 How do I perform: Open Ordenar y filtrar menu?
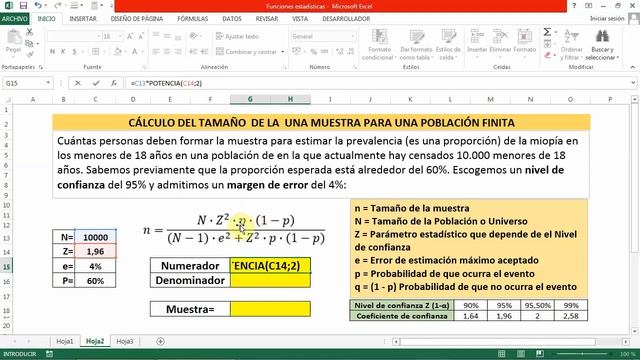[x=571, y=45]
